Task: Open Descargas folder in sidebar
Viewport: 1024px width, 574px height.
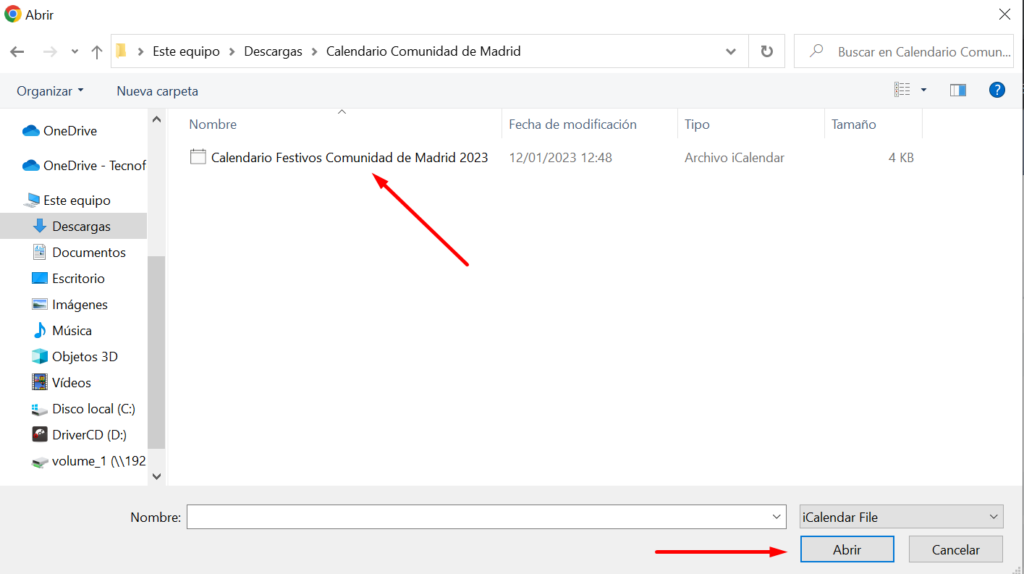Action: pos(73,226)
